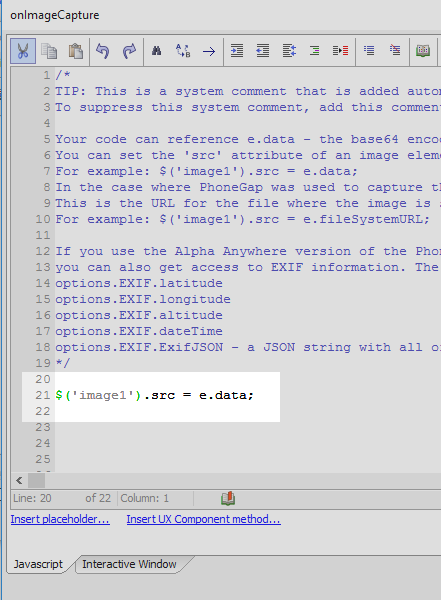The height and width of the screenshot is (600, 441).
Task: Click the Cut scissors icon
Action: (23, 51)
